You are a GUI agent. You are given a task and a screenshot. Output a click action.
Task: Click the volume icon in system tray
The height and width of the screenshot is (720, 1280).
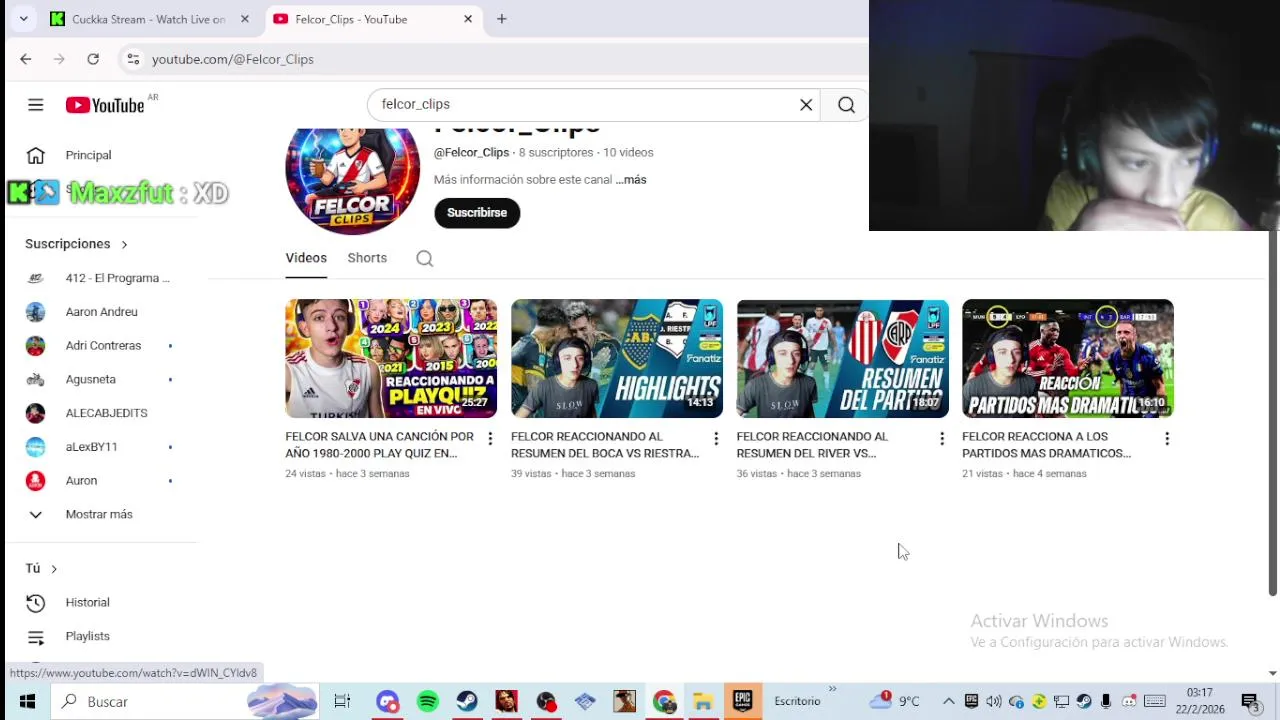993,701
